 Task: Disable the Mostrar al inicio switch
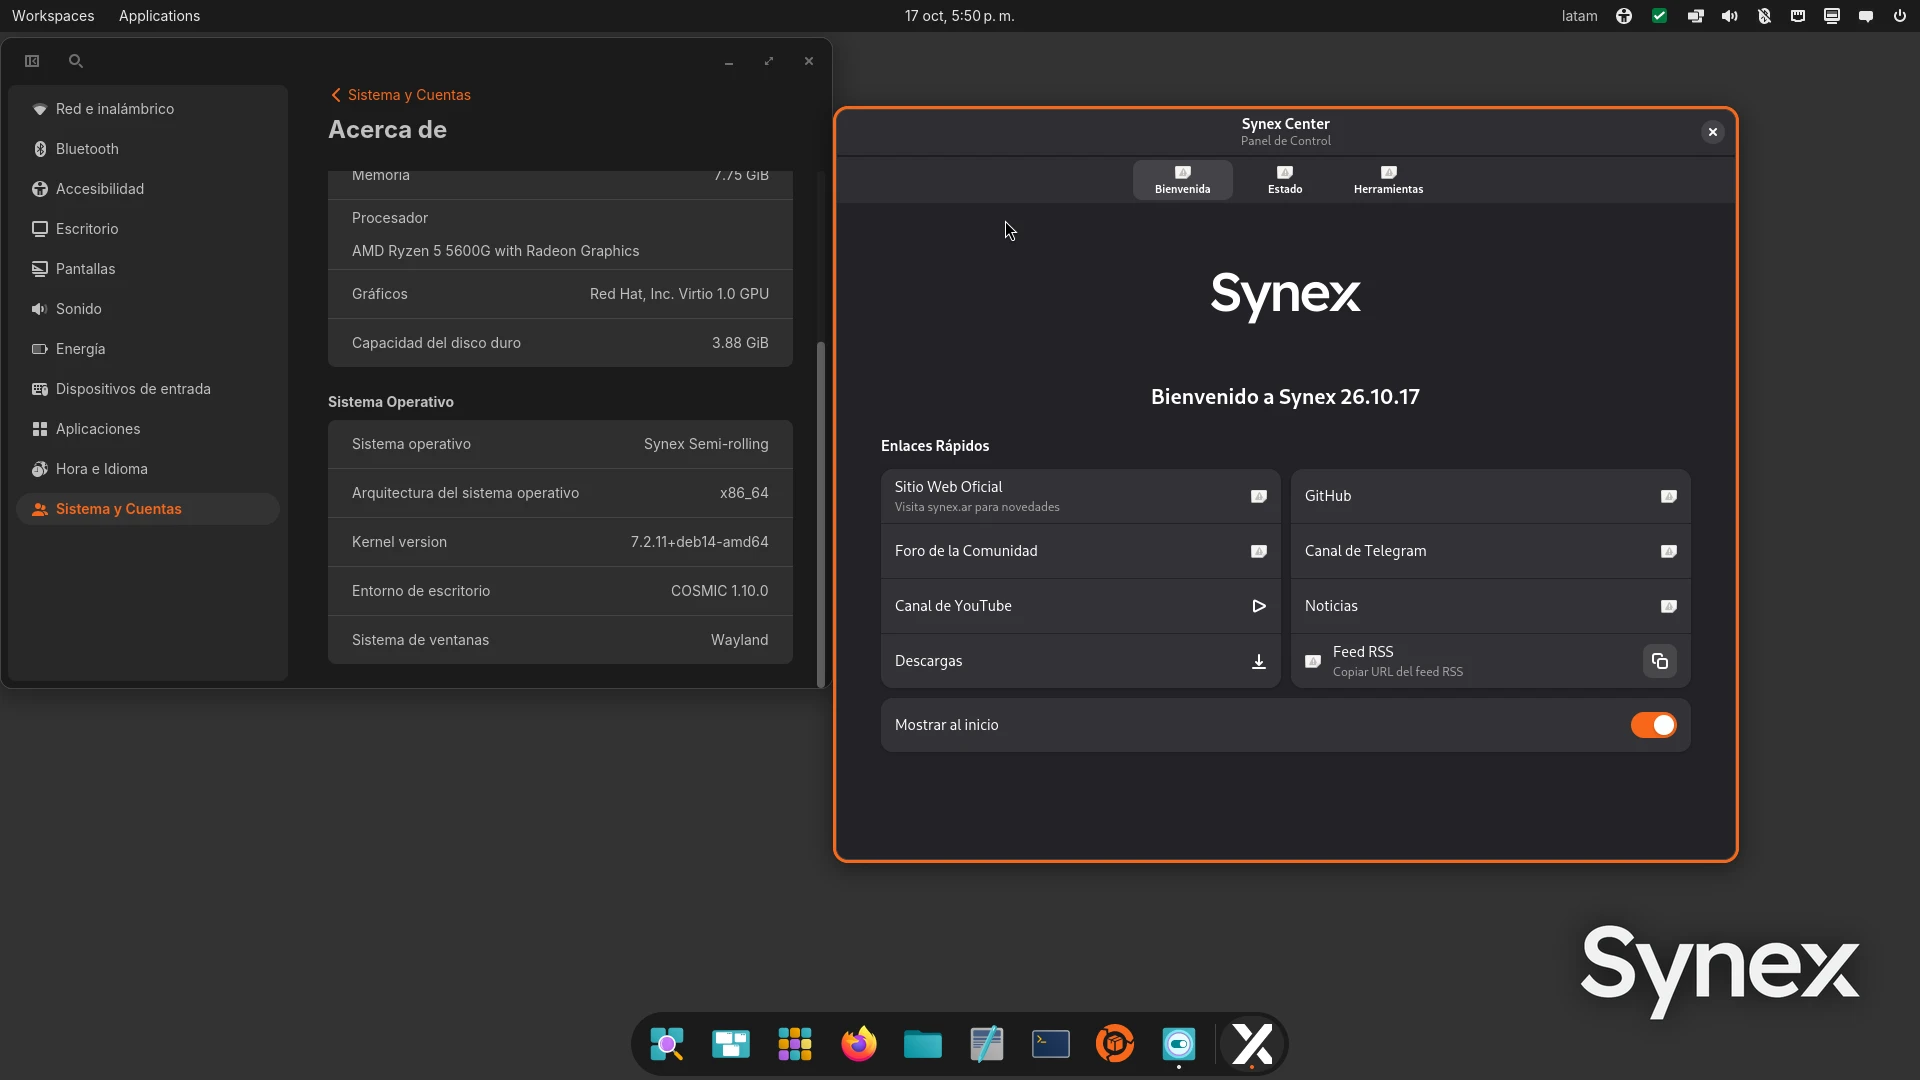click(x=1653, y=725)
